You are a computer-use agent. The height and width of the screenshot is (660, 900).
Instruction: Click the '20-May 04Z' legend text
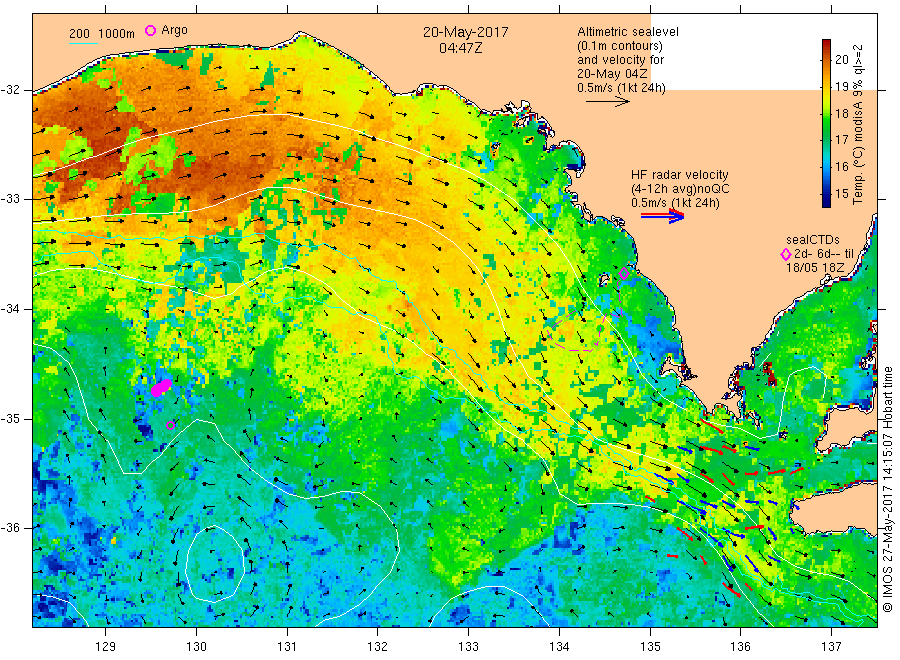point(612,74)
